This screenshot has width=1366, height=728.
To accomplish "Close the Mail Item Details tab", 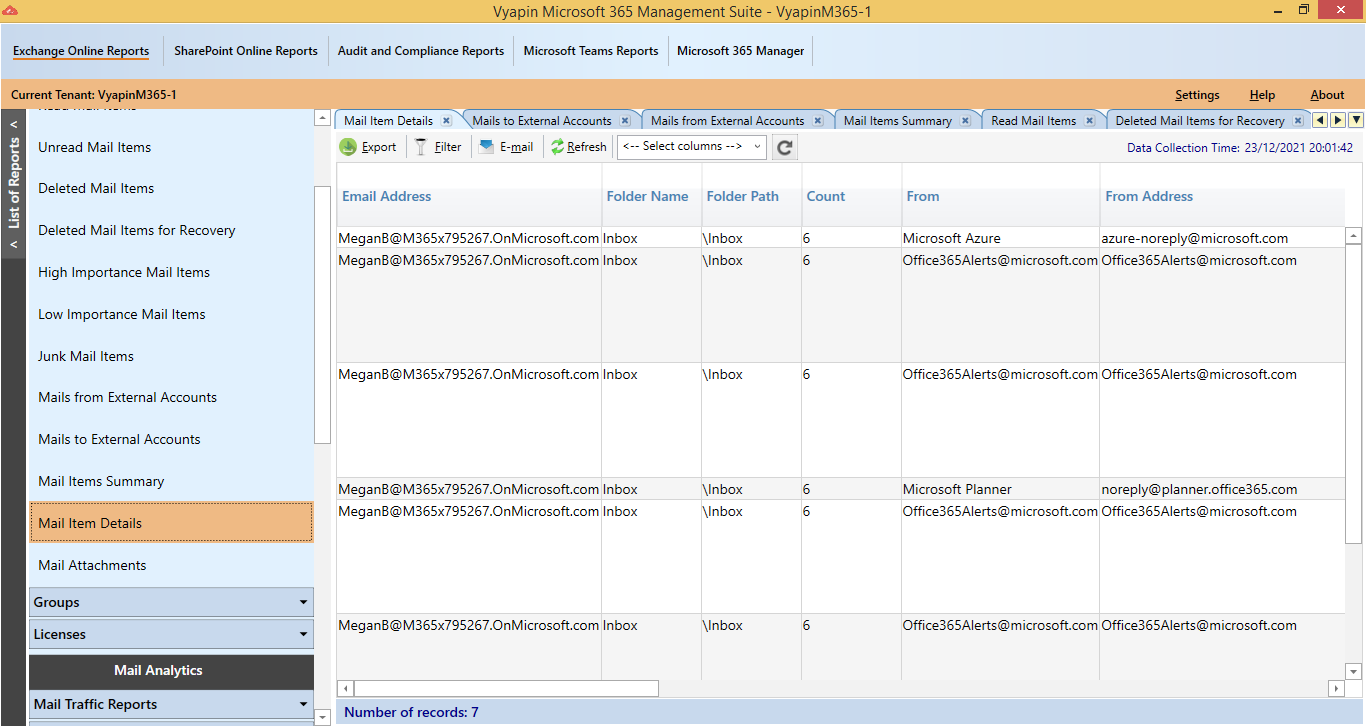I will [x=447, y=120].
